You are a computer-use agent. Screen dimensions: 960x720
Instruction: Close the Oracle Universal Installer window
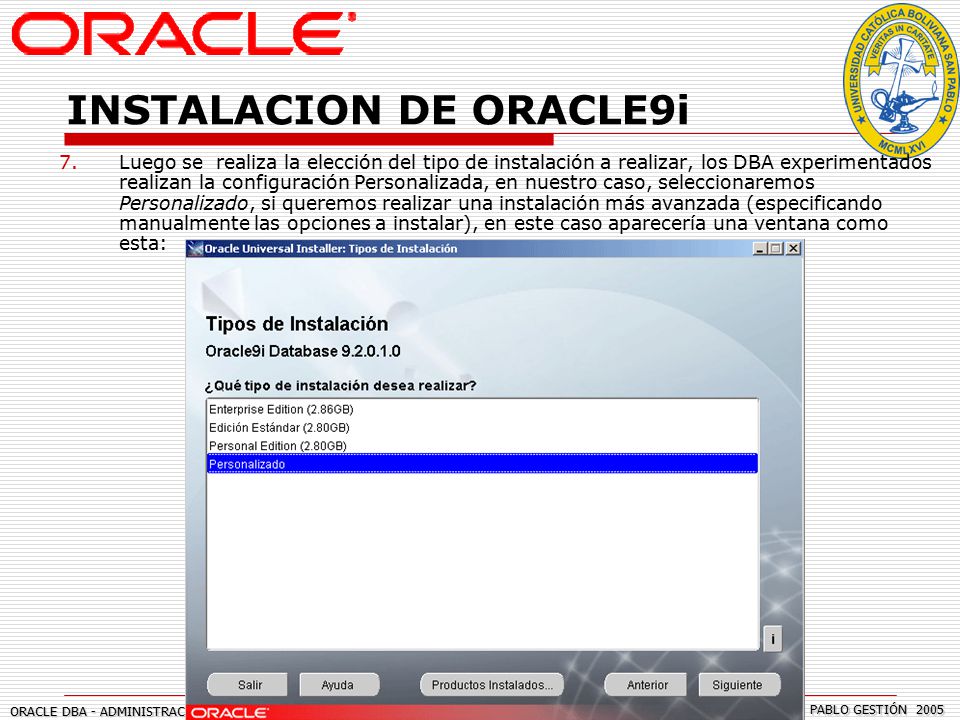[793, 249]
